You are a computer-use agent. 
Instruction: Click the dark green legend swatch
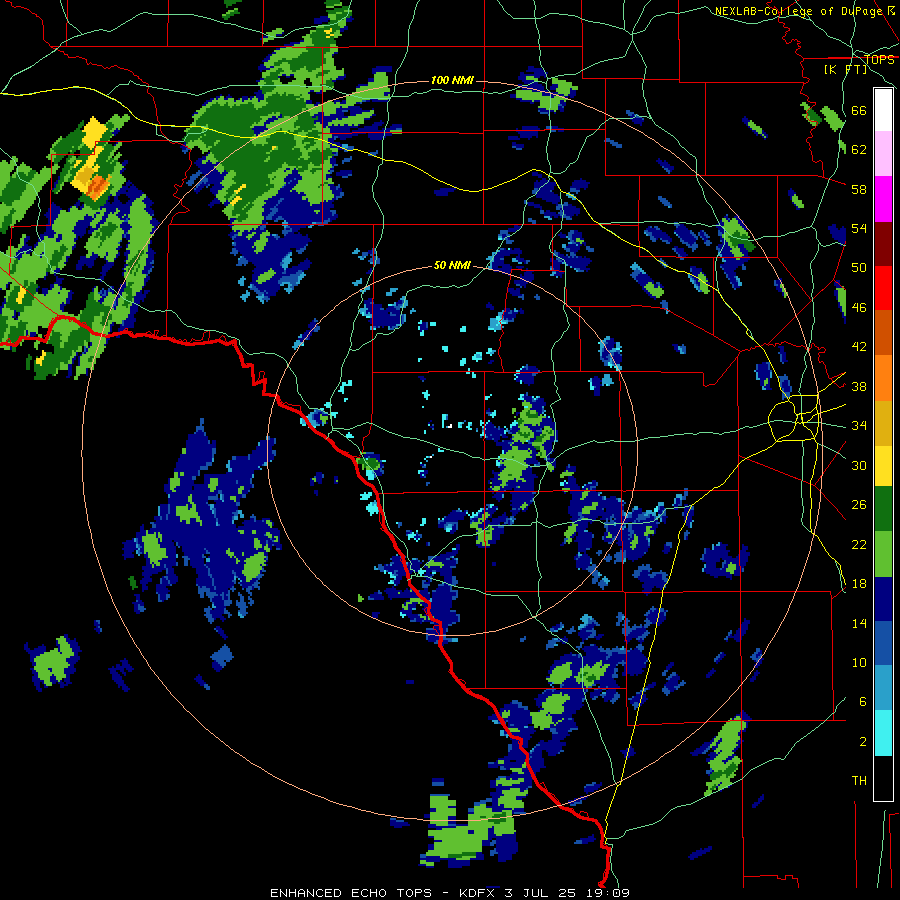point(883,509)
